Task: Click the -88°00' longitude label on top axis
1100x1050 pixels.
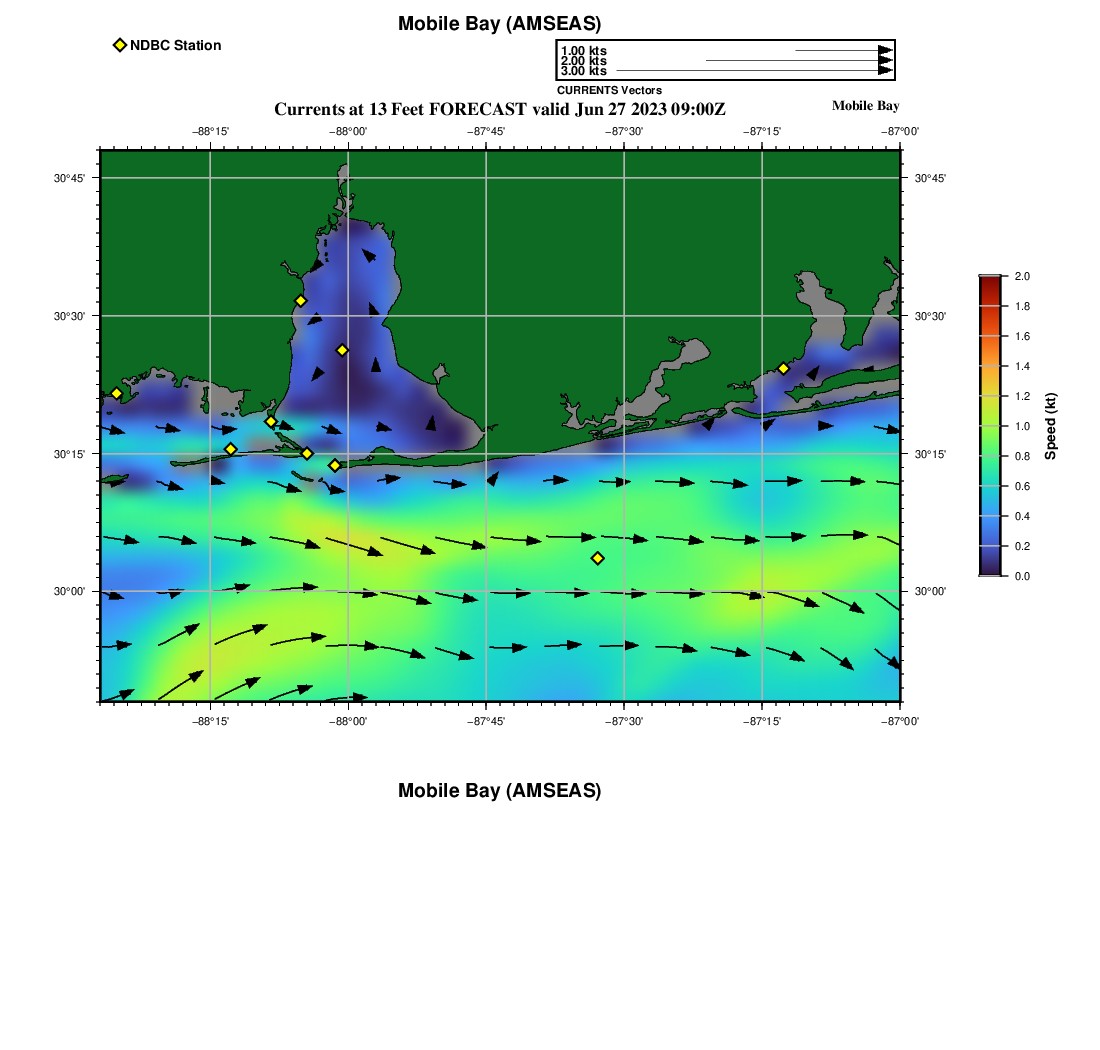Action: click(x=348, y=131)
